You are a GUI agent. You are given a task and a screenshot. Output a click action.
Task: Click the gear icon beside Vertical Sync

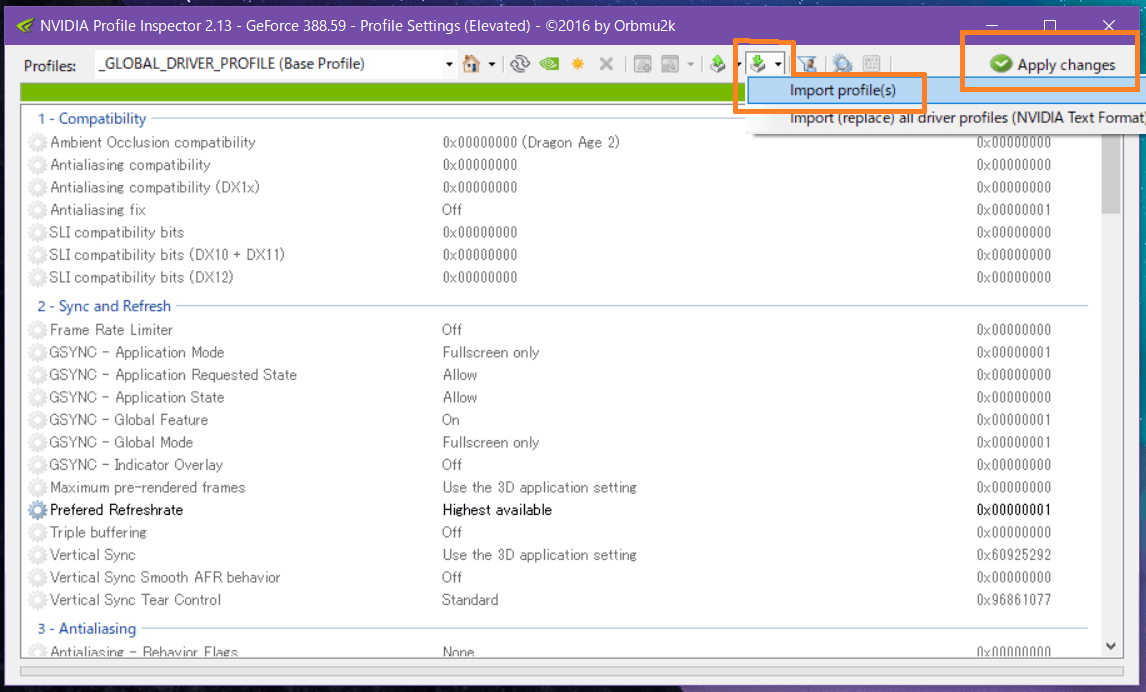pos(37,555)
